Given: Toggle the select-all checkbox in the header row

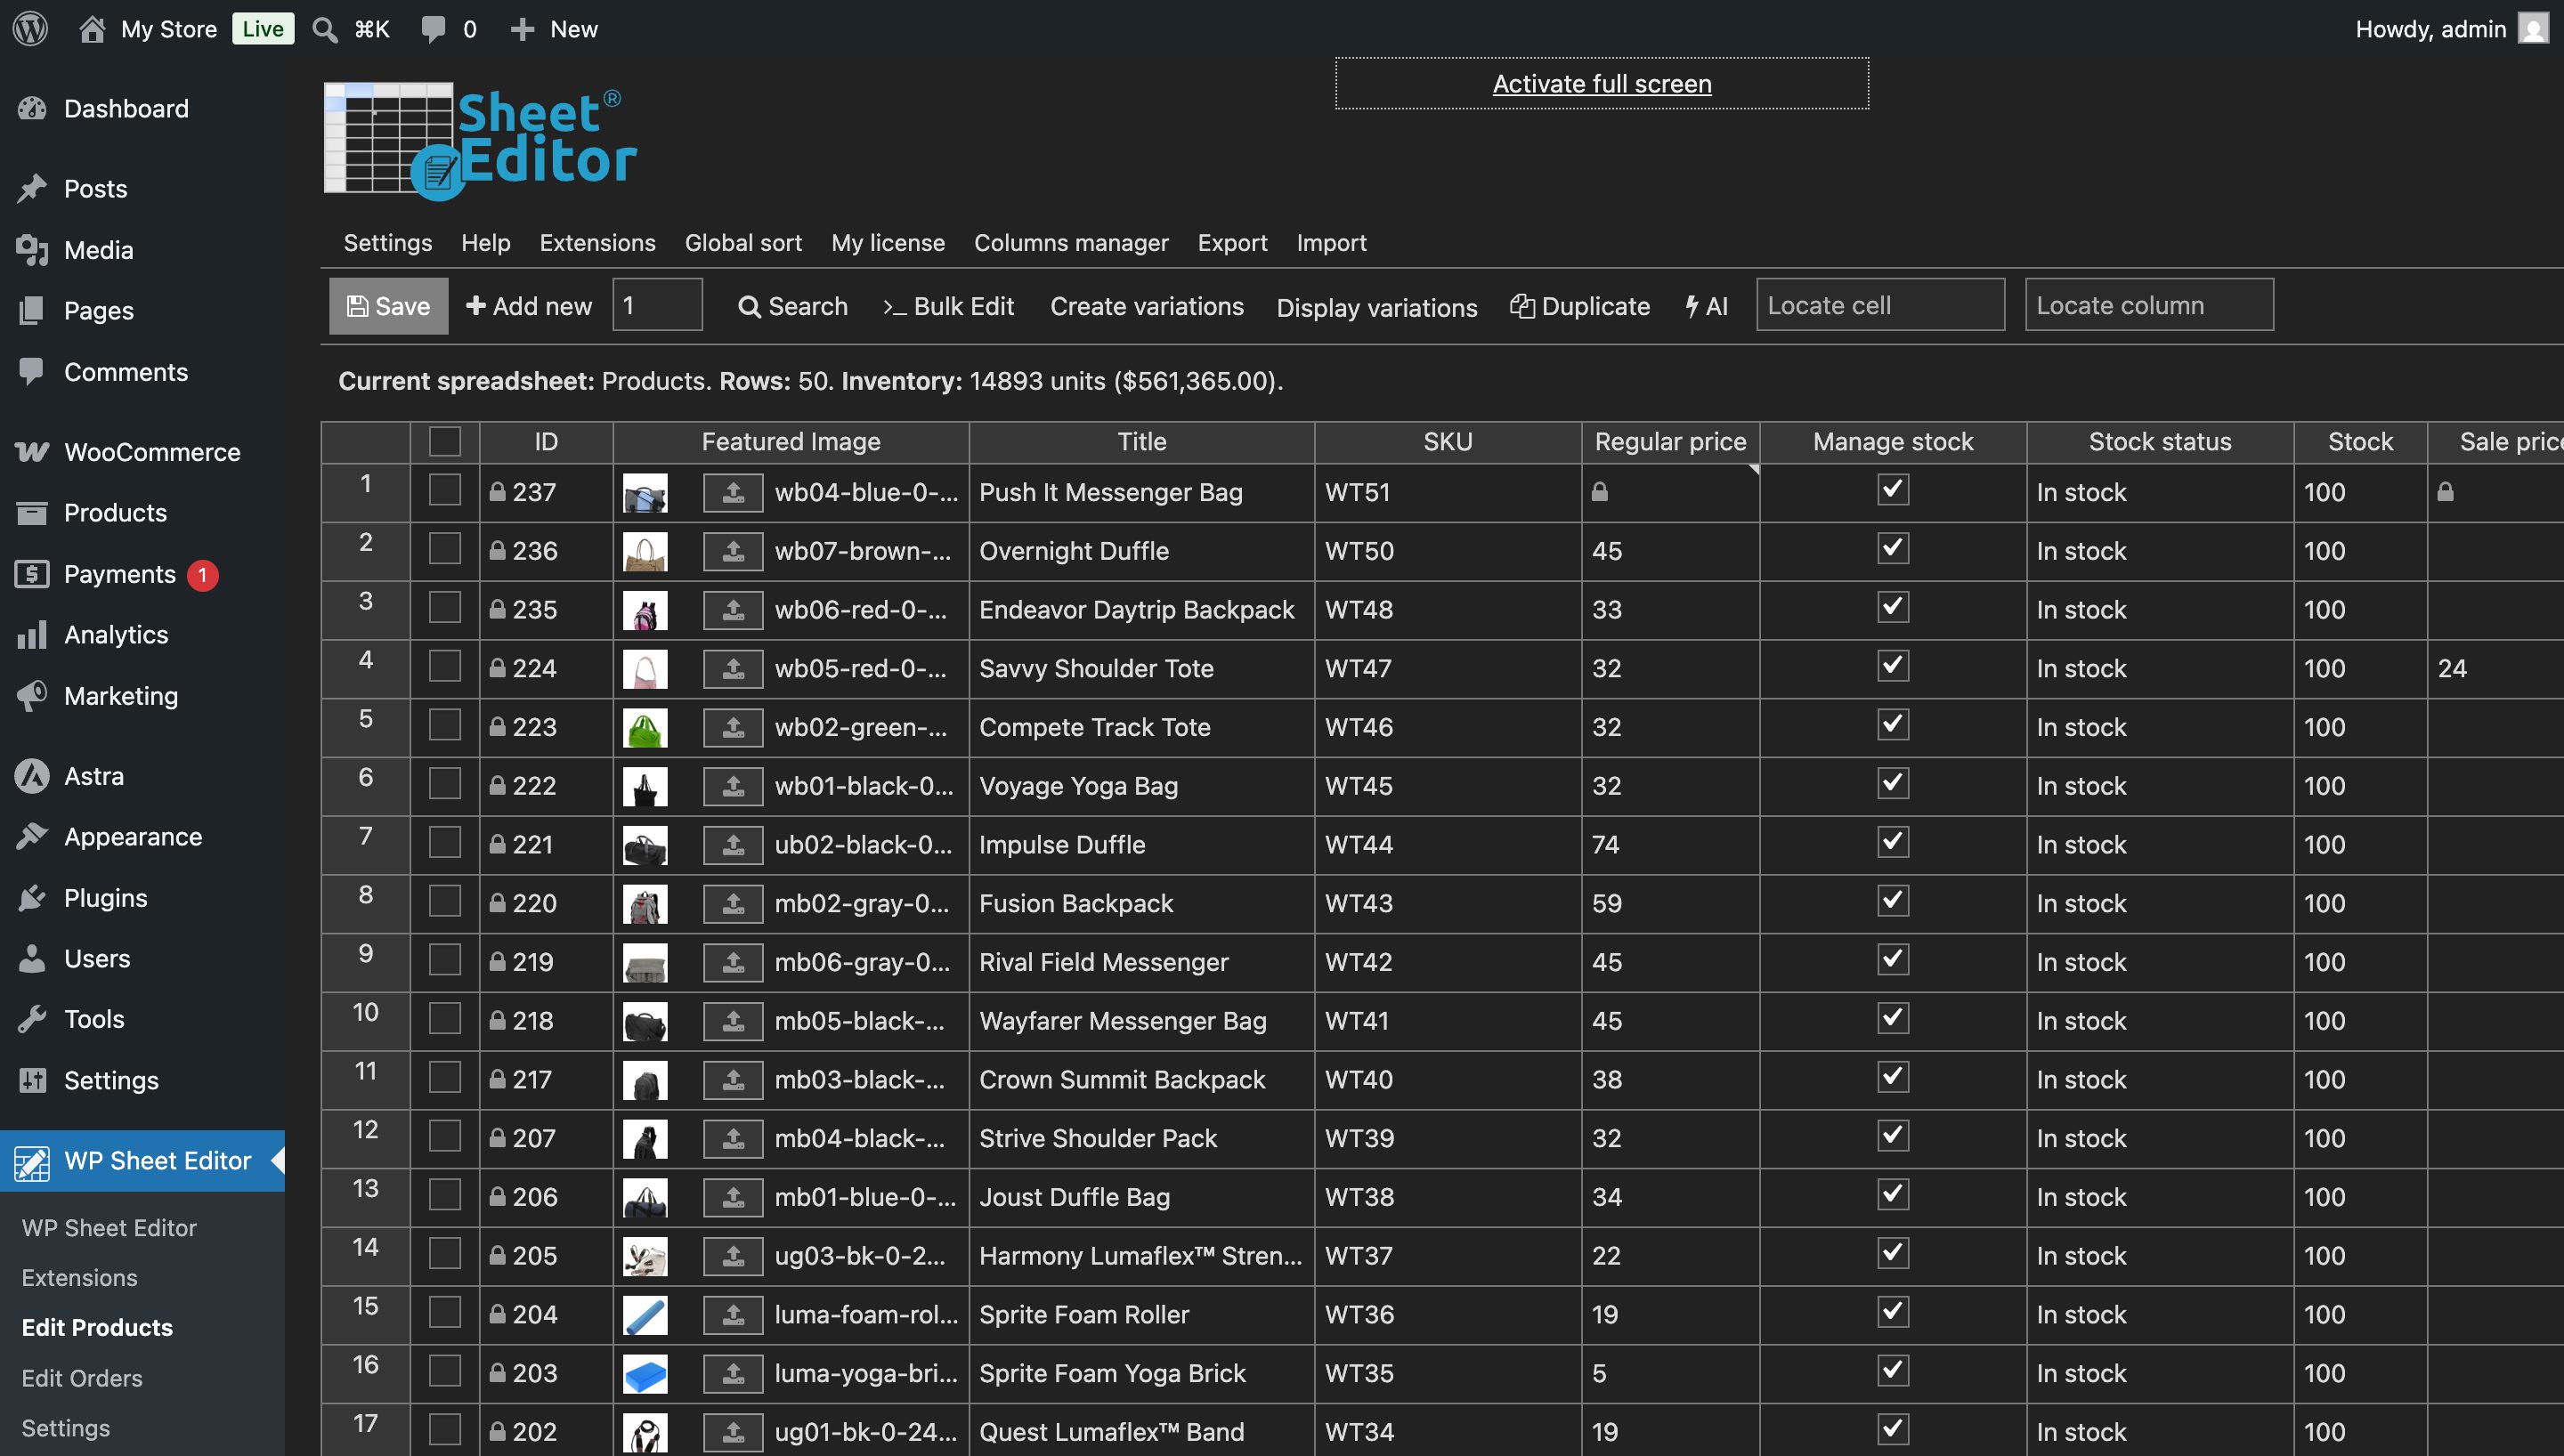Looking at the screenshot, I should click(445, 441).
